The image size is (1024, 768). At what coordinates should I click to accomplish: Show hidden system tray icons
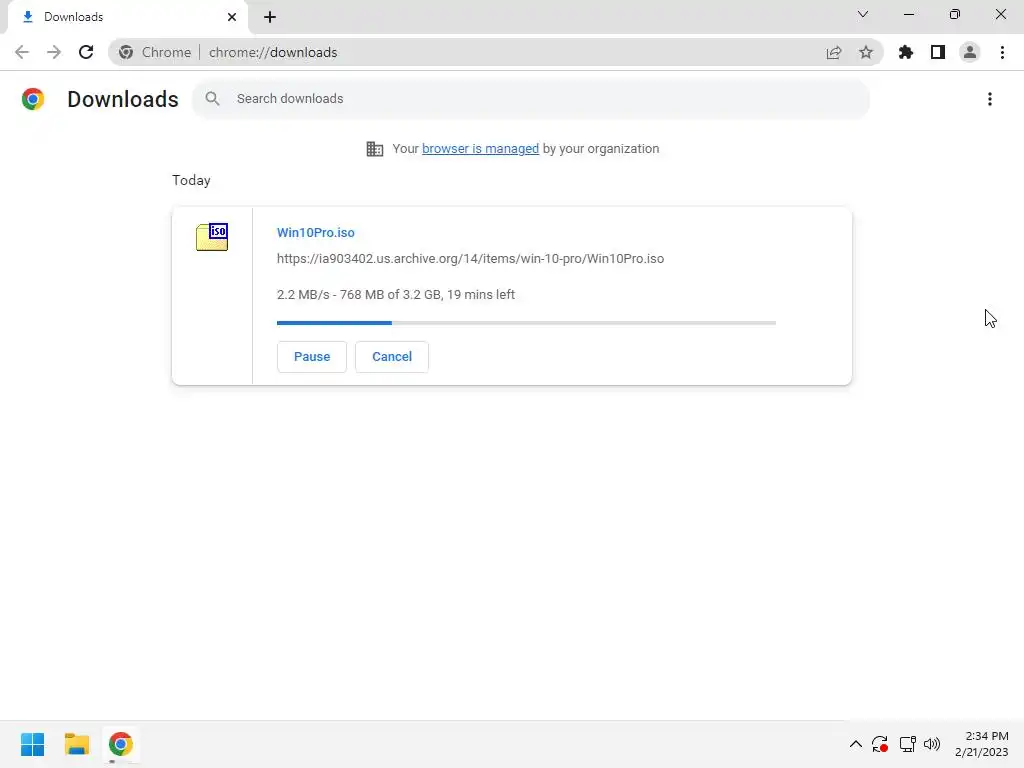coord(856,744)
